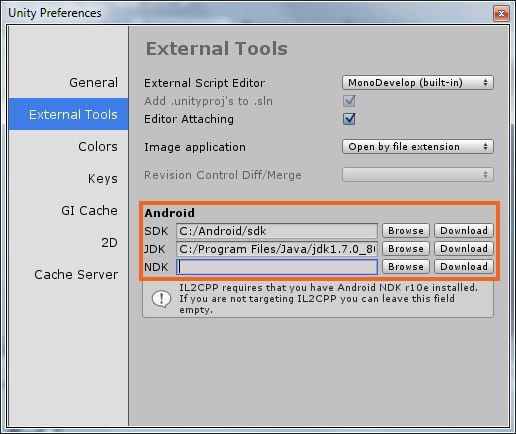Viewport: 516px width, 434px height.
Task: Close the Unity Preferences window
Action: tap(501, 13)
